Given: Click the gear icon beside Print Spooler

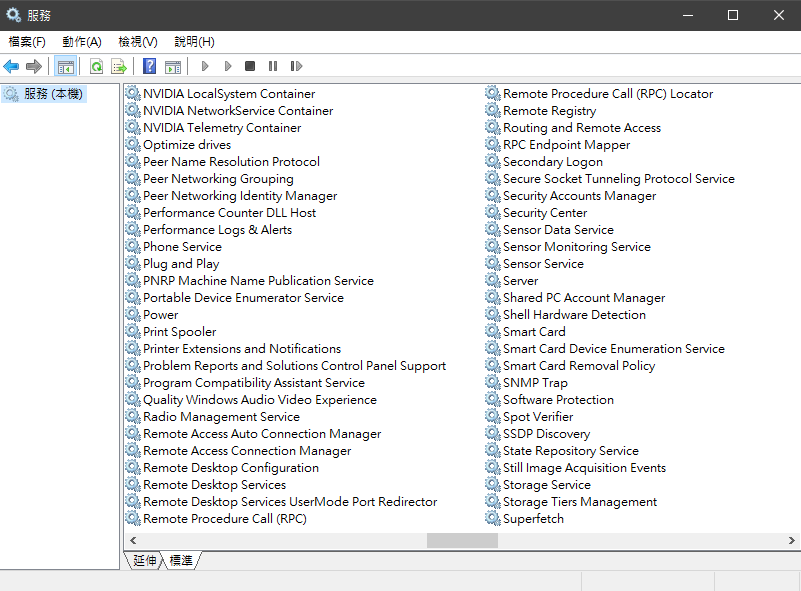Looking at the screenshot, I should point(133,332).
